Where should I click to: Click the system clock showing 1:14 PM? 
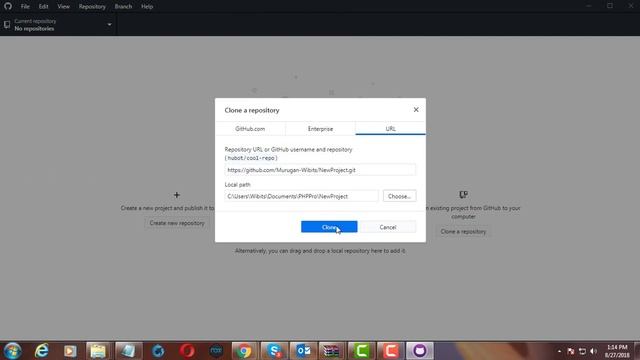pos(617,351)
